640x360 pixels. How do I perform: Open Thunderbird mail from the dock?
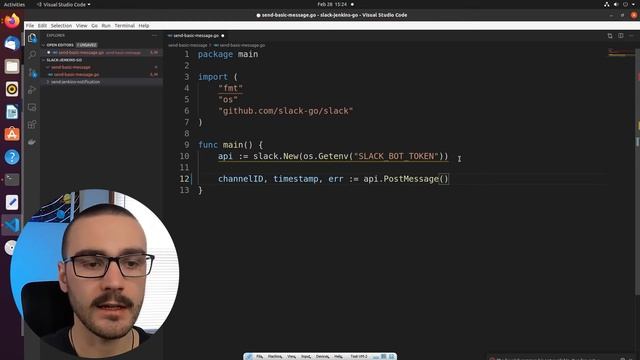pyautogui.click(x=12, y=43)
